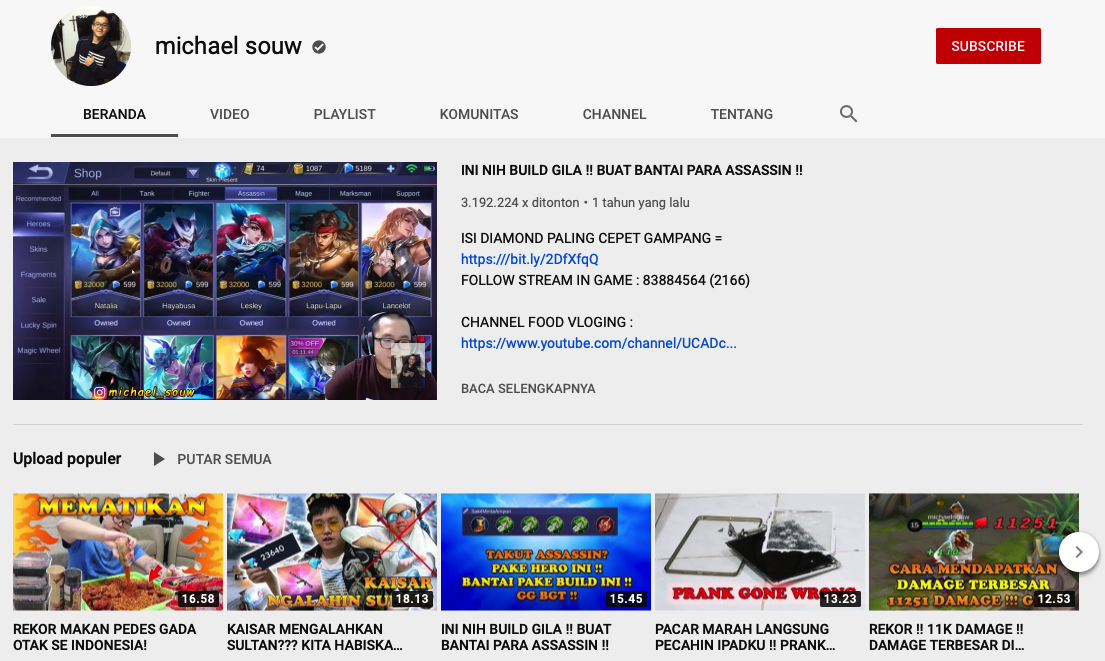This screenshot has height=661, width=1105.
Task: Click title PACAR MARAH LANGSUNG PECAHIN IPADKU
Action: point(745,637)
